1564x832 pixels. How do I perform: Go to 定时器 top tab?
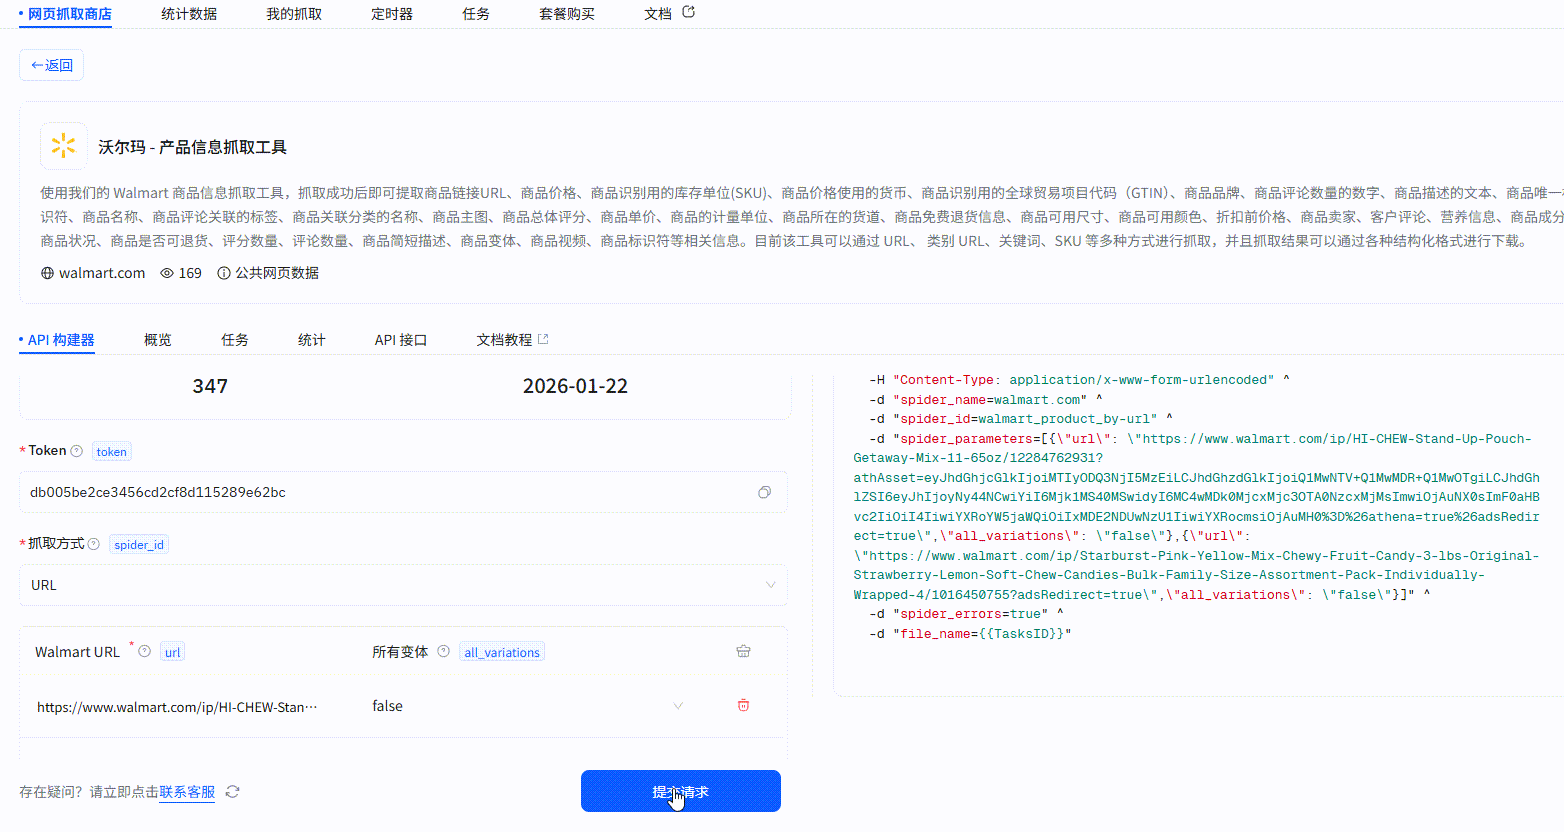click(x=392, y=14)
